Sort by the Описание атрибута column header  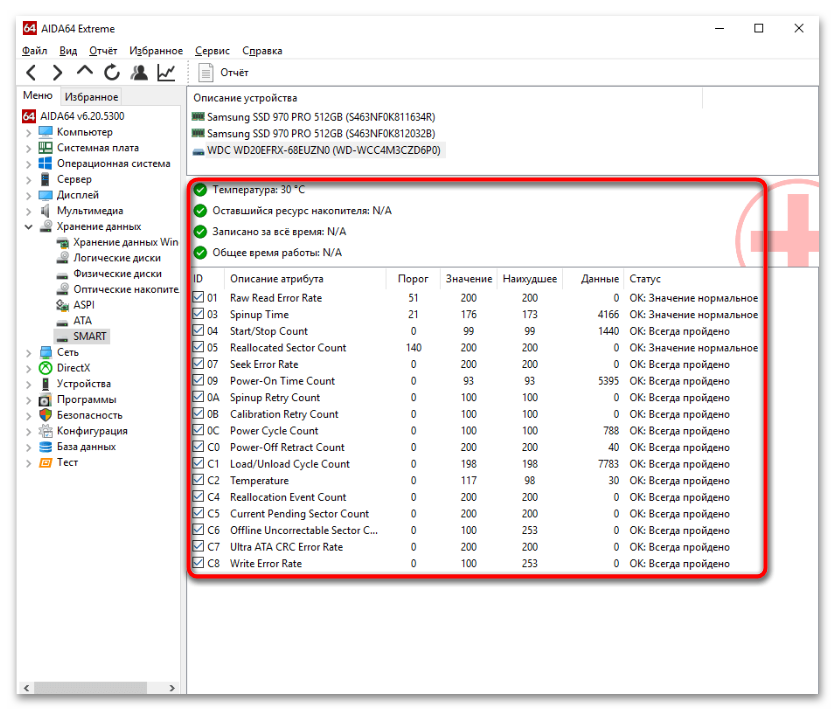click(x=306, y=279)
